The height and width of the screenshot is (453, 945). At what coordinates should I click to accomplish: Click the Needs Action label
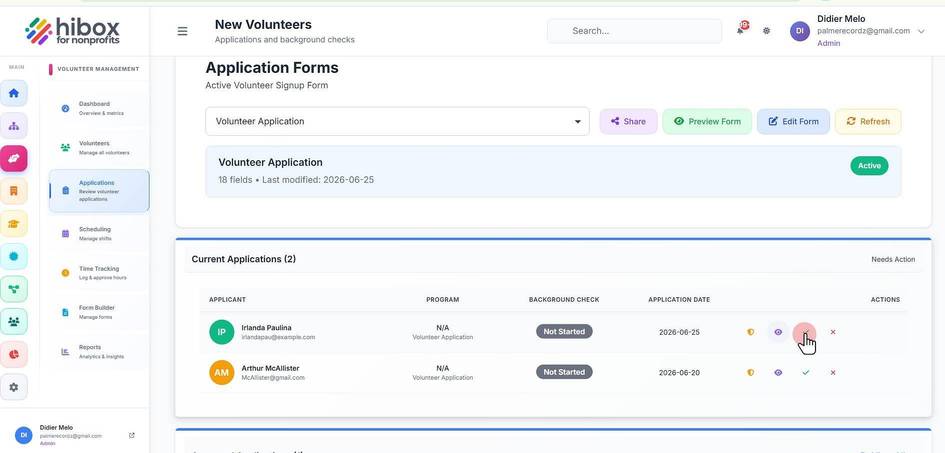click(x=893, y=259)
